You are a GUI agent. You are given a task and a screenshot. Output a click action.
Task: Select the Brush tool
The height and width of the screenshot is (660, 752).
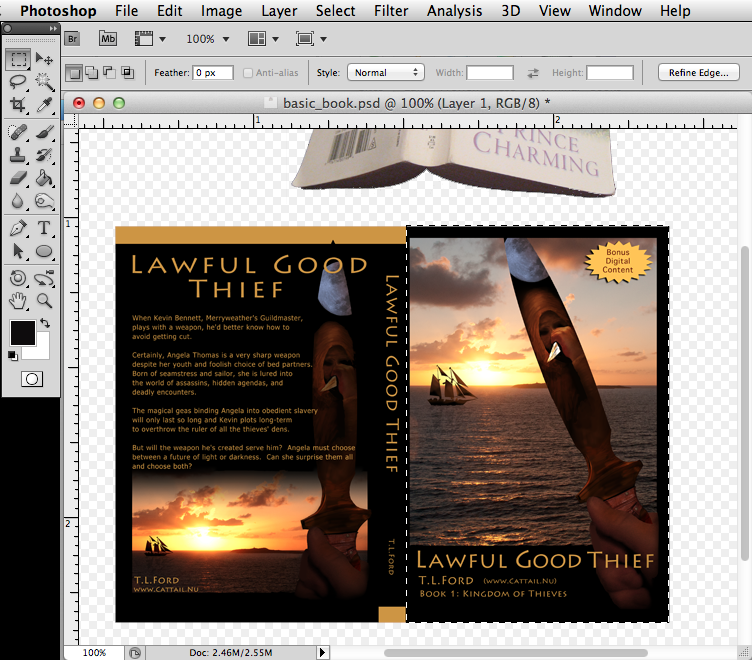tap(44, 132)
